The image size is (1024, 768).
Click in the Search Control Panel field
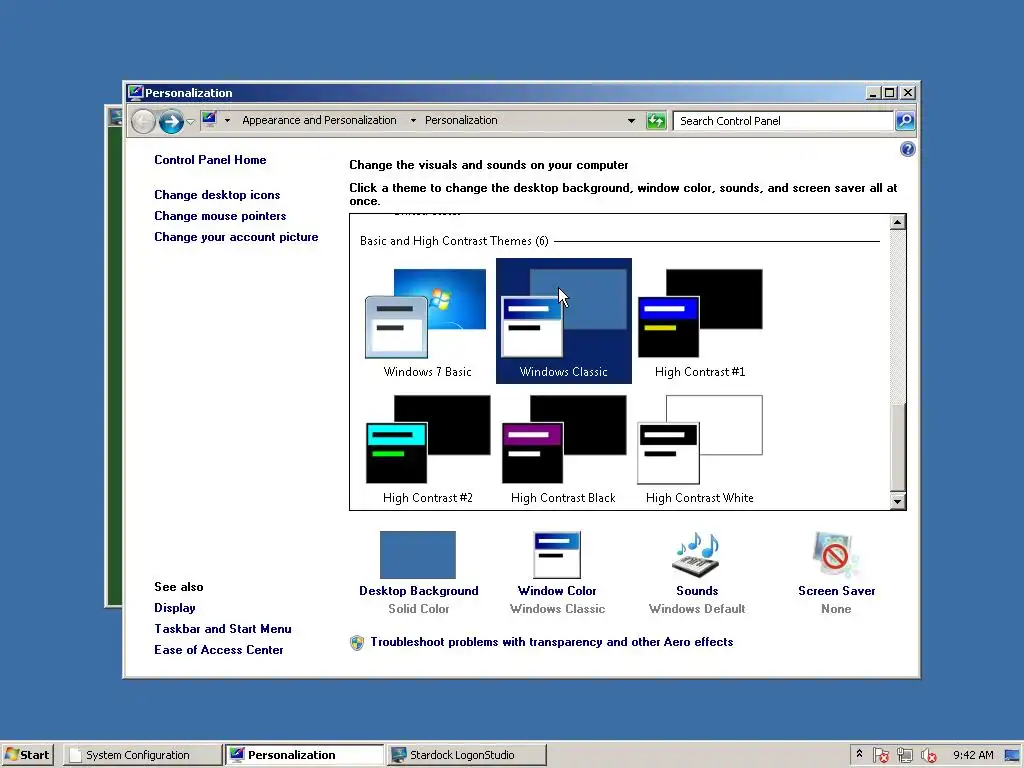tap(783, 121)
